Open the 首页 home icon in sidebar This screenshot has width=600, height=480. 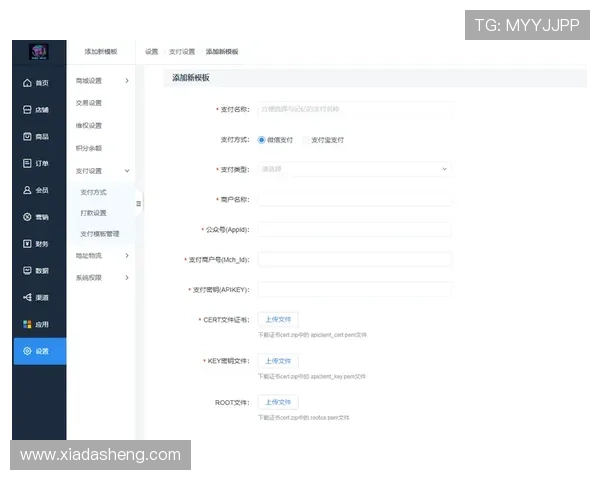click(x=27, y=83)
